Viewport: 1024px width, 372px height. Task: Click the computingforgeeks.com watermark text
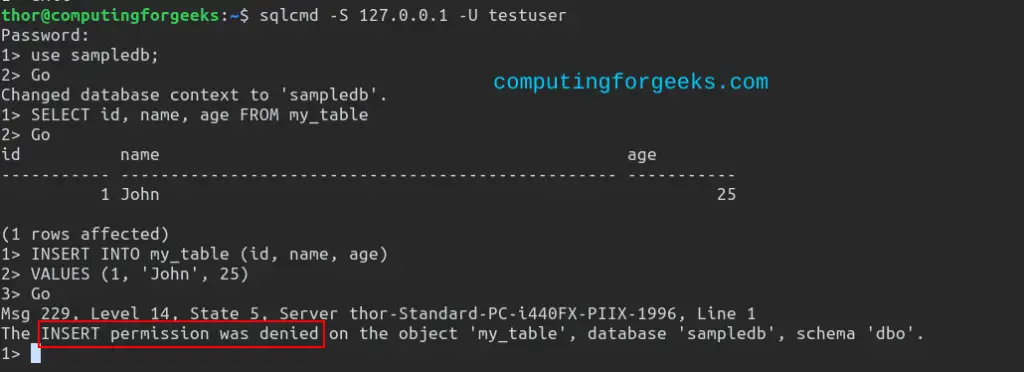click(x=630, y=82)
